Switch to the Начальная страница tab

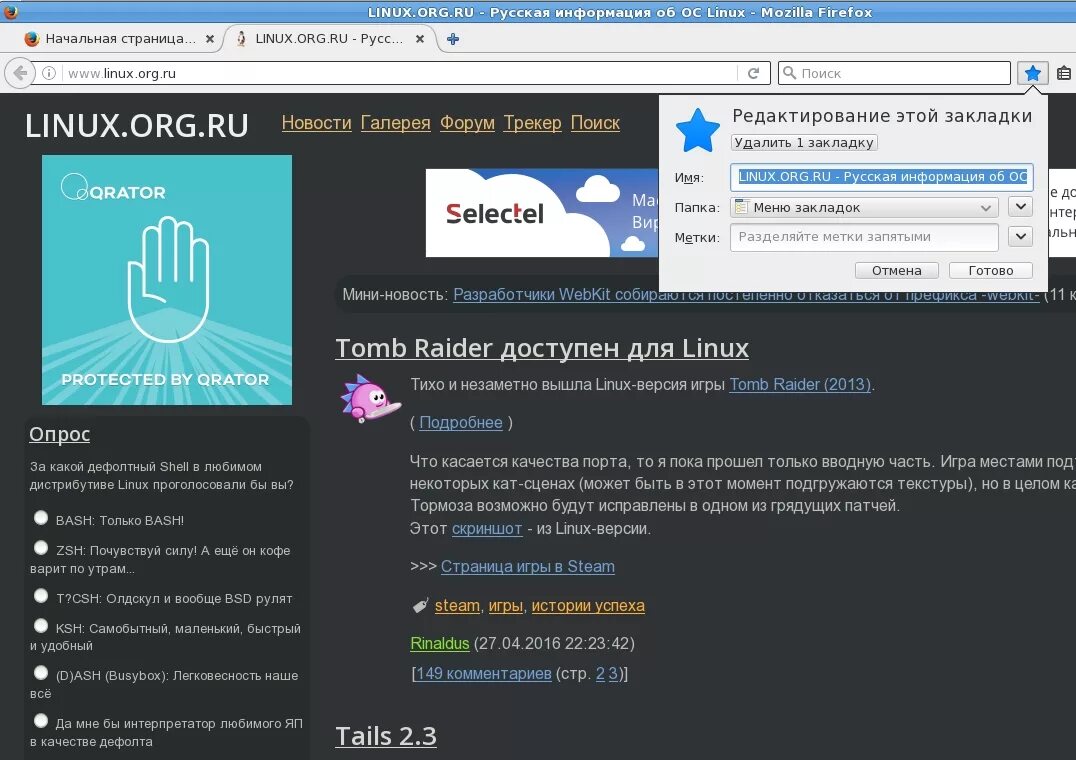pos(119,39)
